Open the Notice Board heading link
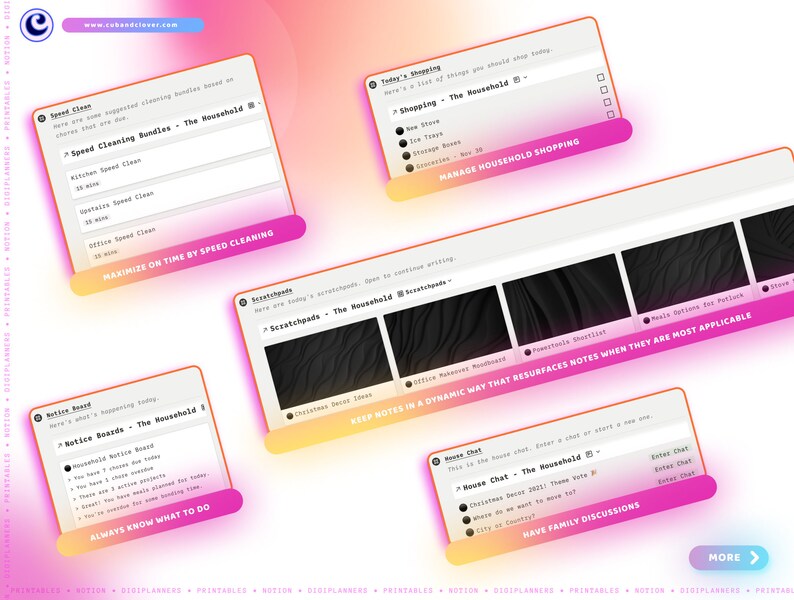The image size is (794, 600). point(69,410)
